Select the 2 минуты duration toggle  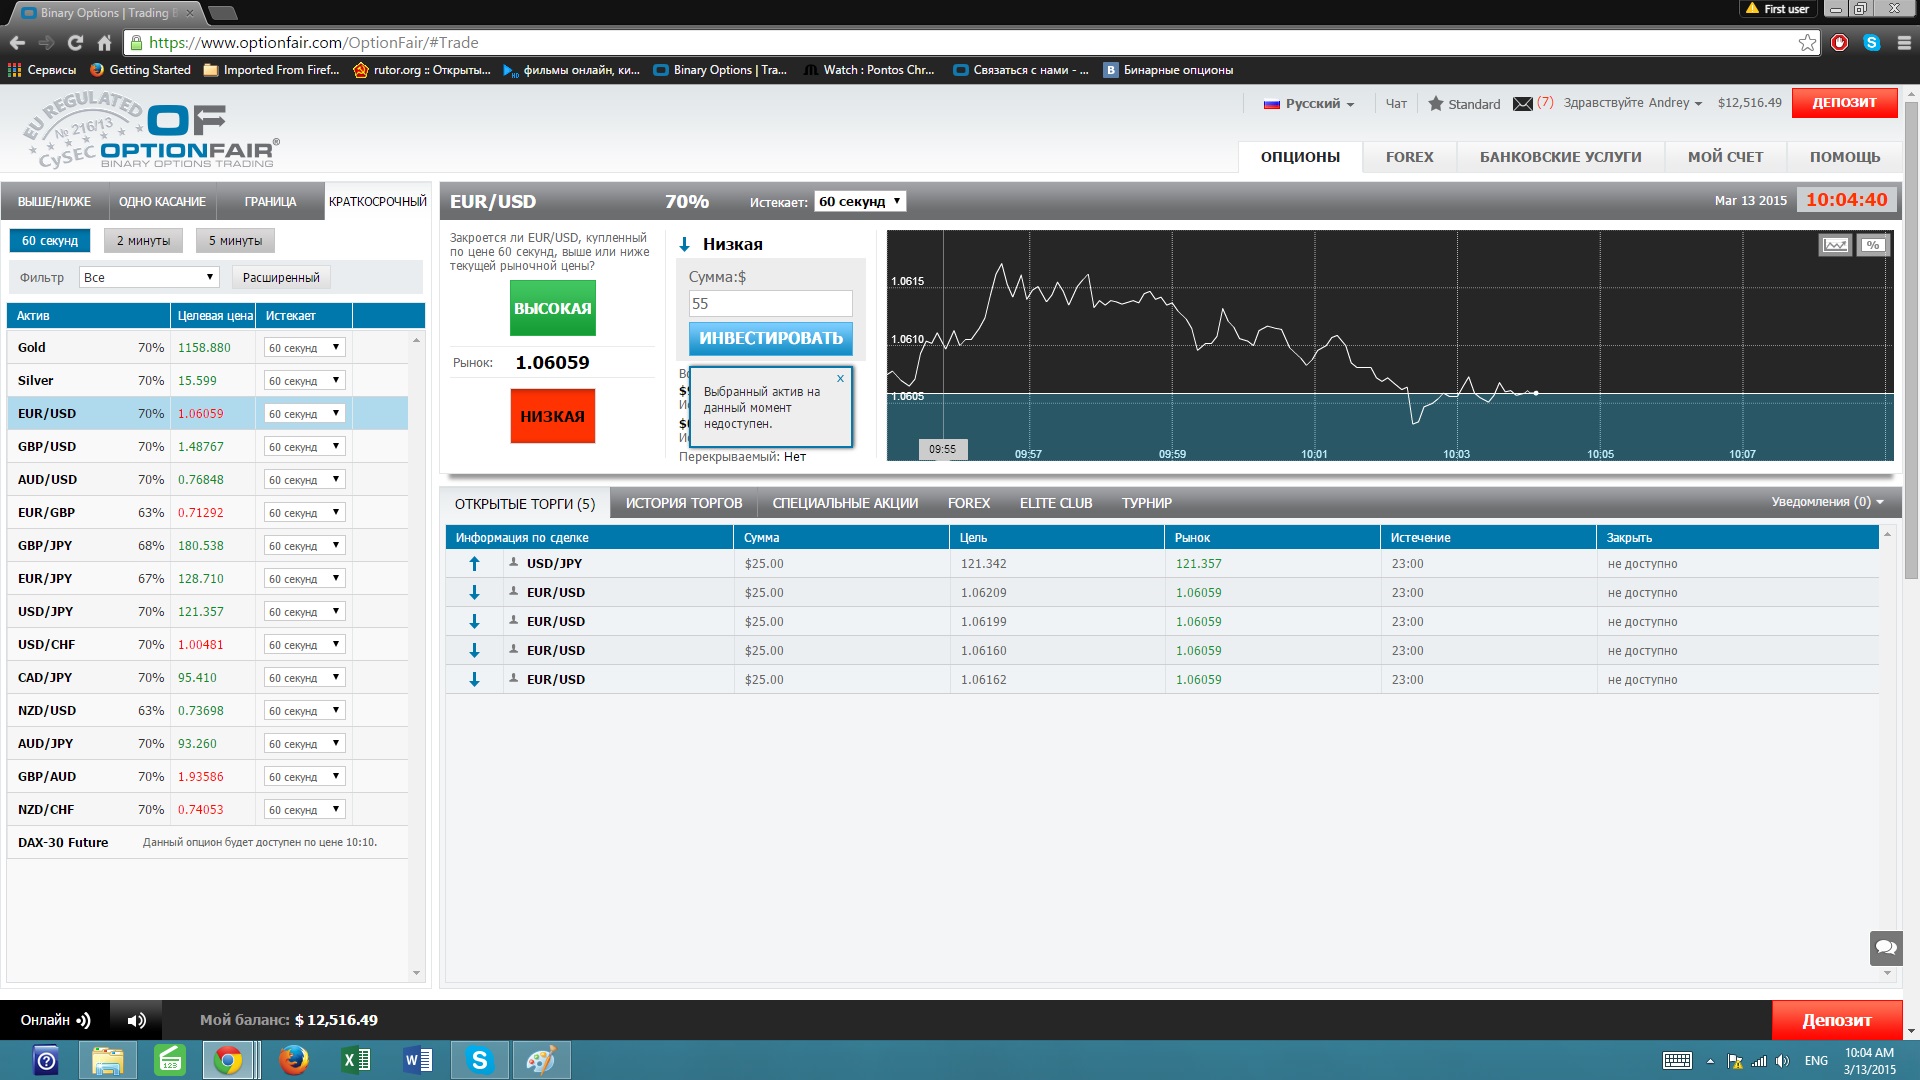pos(143,241)
